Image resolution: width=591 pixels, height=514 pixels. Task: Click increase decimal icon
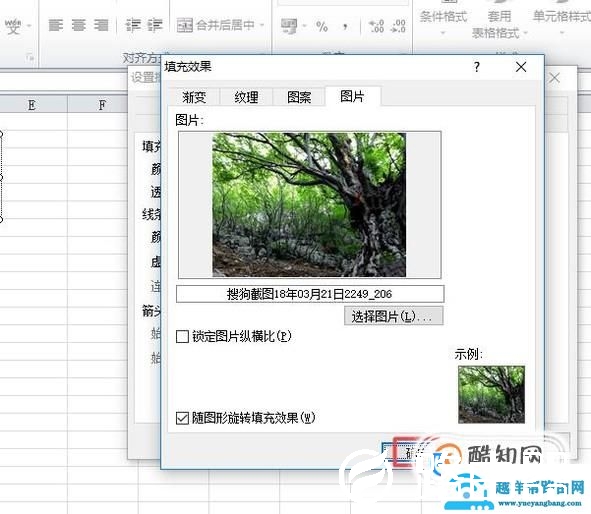click(376, 26)
